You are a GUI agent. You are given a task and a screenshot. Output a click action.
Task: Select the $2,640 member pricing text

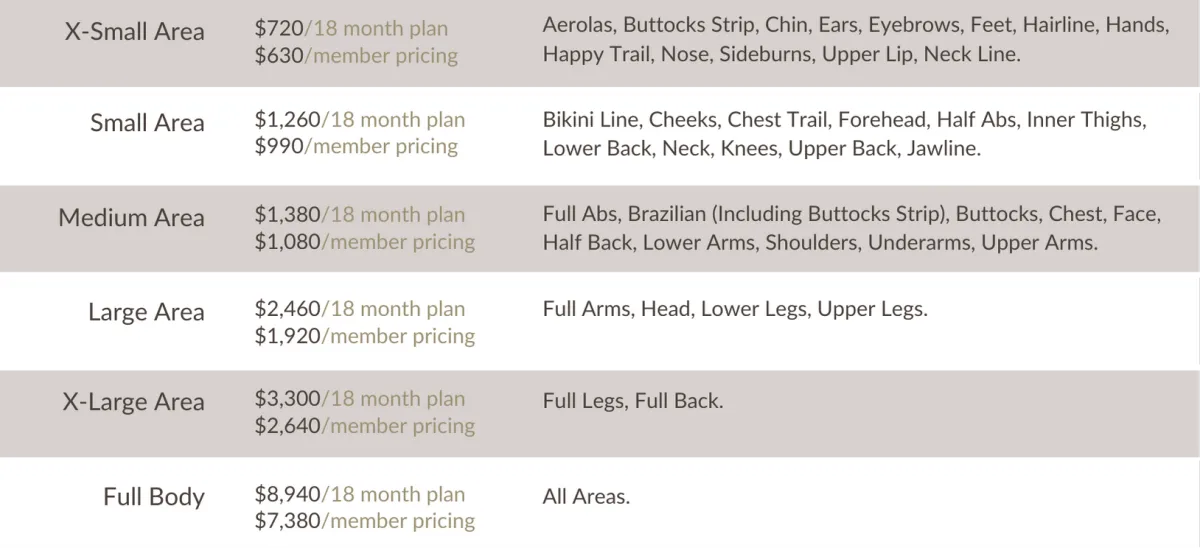pos(365,426)
